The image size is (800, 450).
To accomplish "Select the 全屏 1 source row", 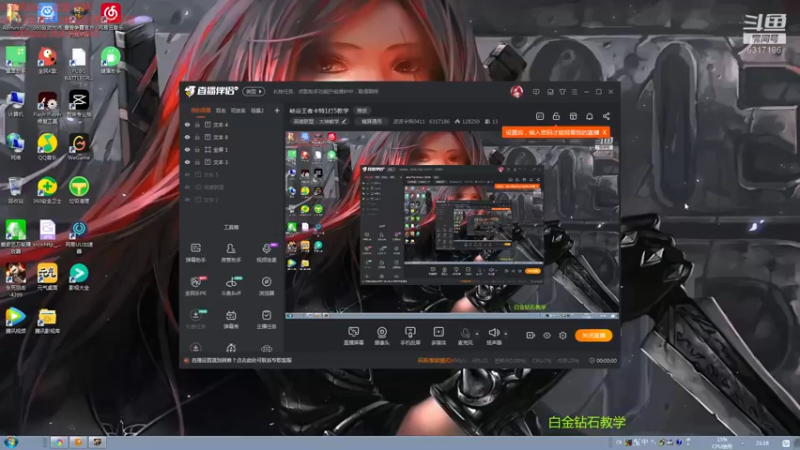I will click(232, 149).
